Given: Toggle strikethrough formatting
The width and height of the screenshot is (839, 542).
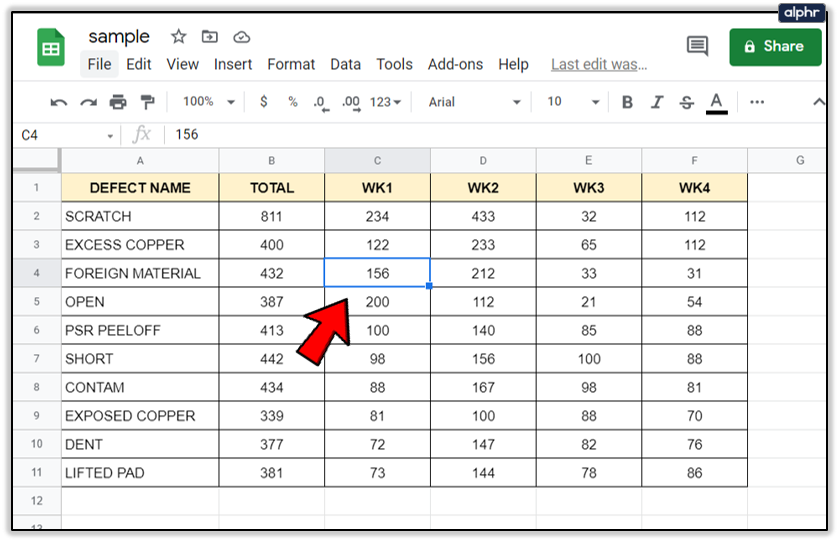Looking at the screenshot, I should [x=686, y=102].
